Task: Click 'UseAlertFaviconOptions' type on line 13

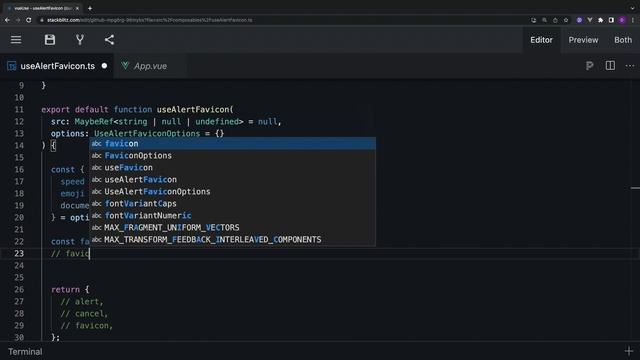Action: [147, 133]
